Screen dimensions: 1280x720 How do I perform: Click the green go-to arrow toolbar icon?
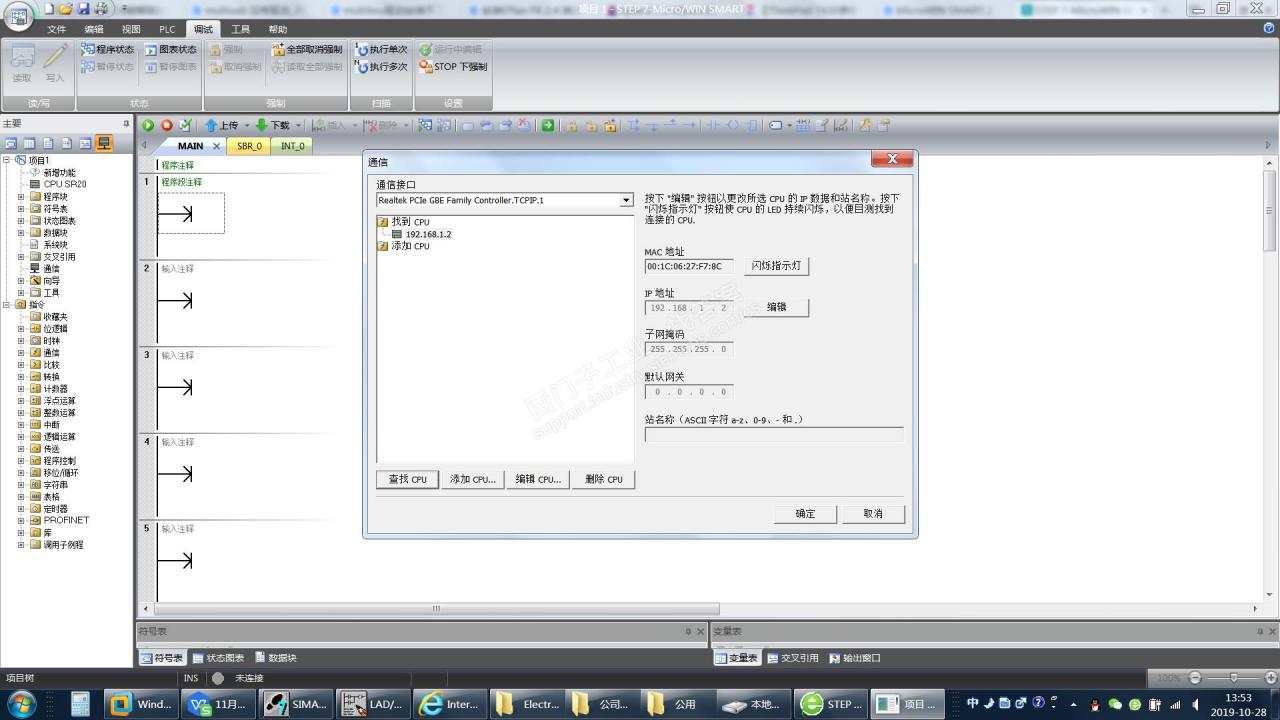point(548,125)
